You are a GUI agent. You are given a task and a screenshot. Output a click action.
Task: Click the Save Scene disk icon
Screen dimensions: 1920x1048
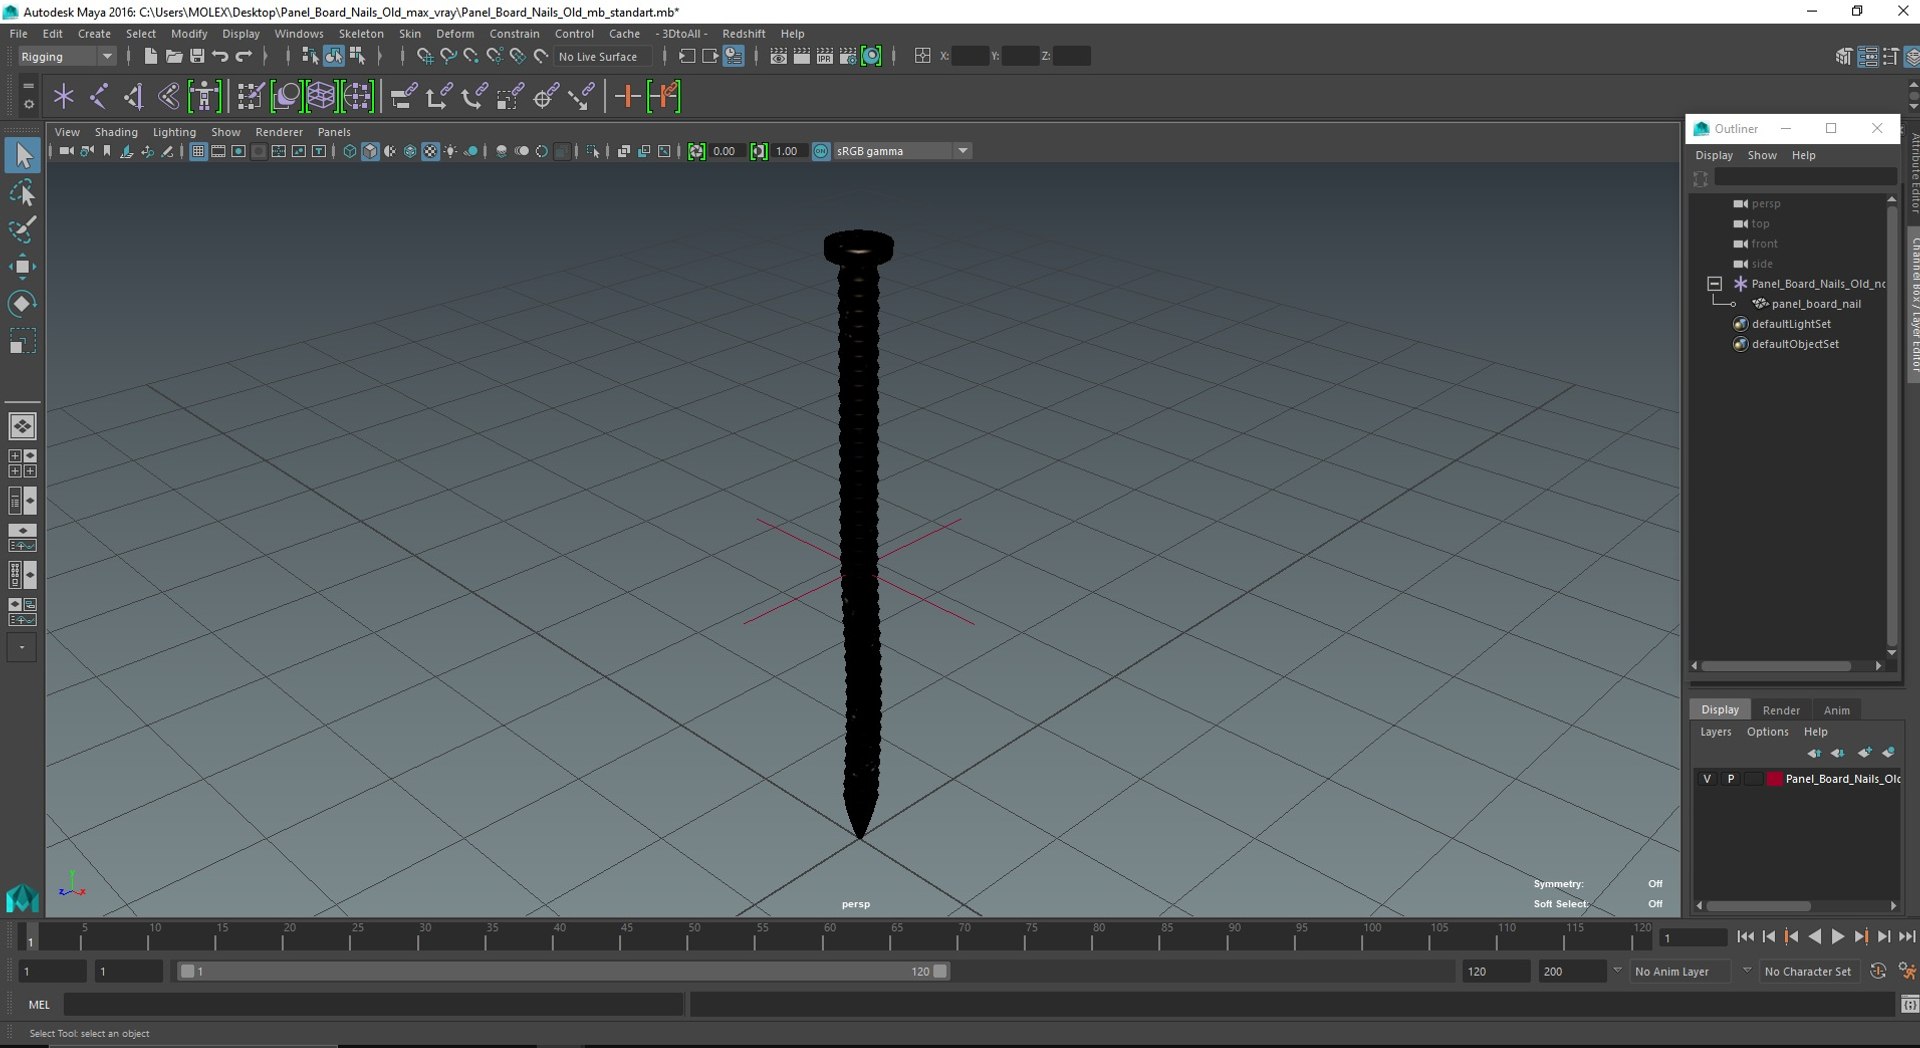197,56
